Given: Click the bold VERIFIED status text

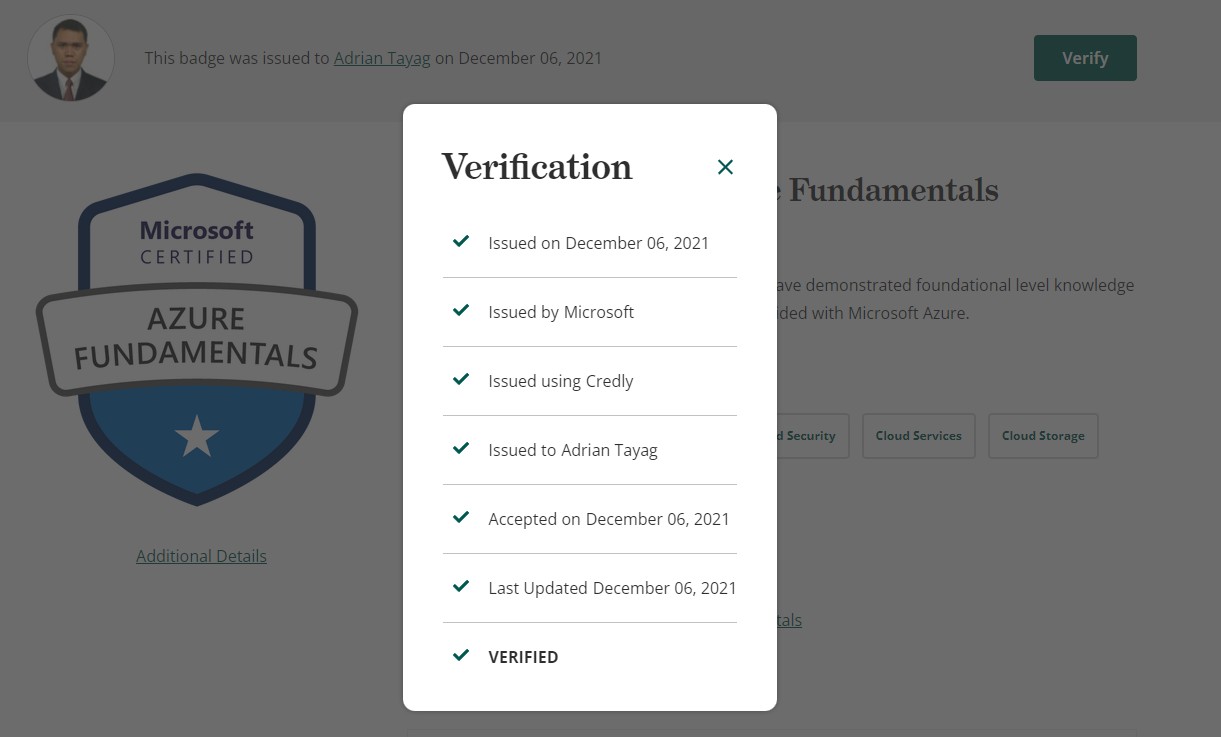Looking at the screenshot, I should click(x=523, y=657).
